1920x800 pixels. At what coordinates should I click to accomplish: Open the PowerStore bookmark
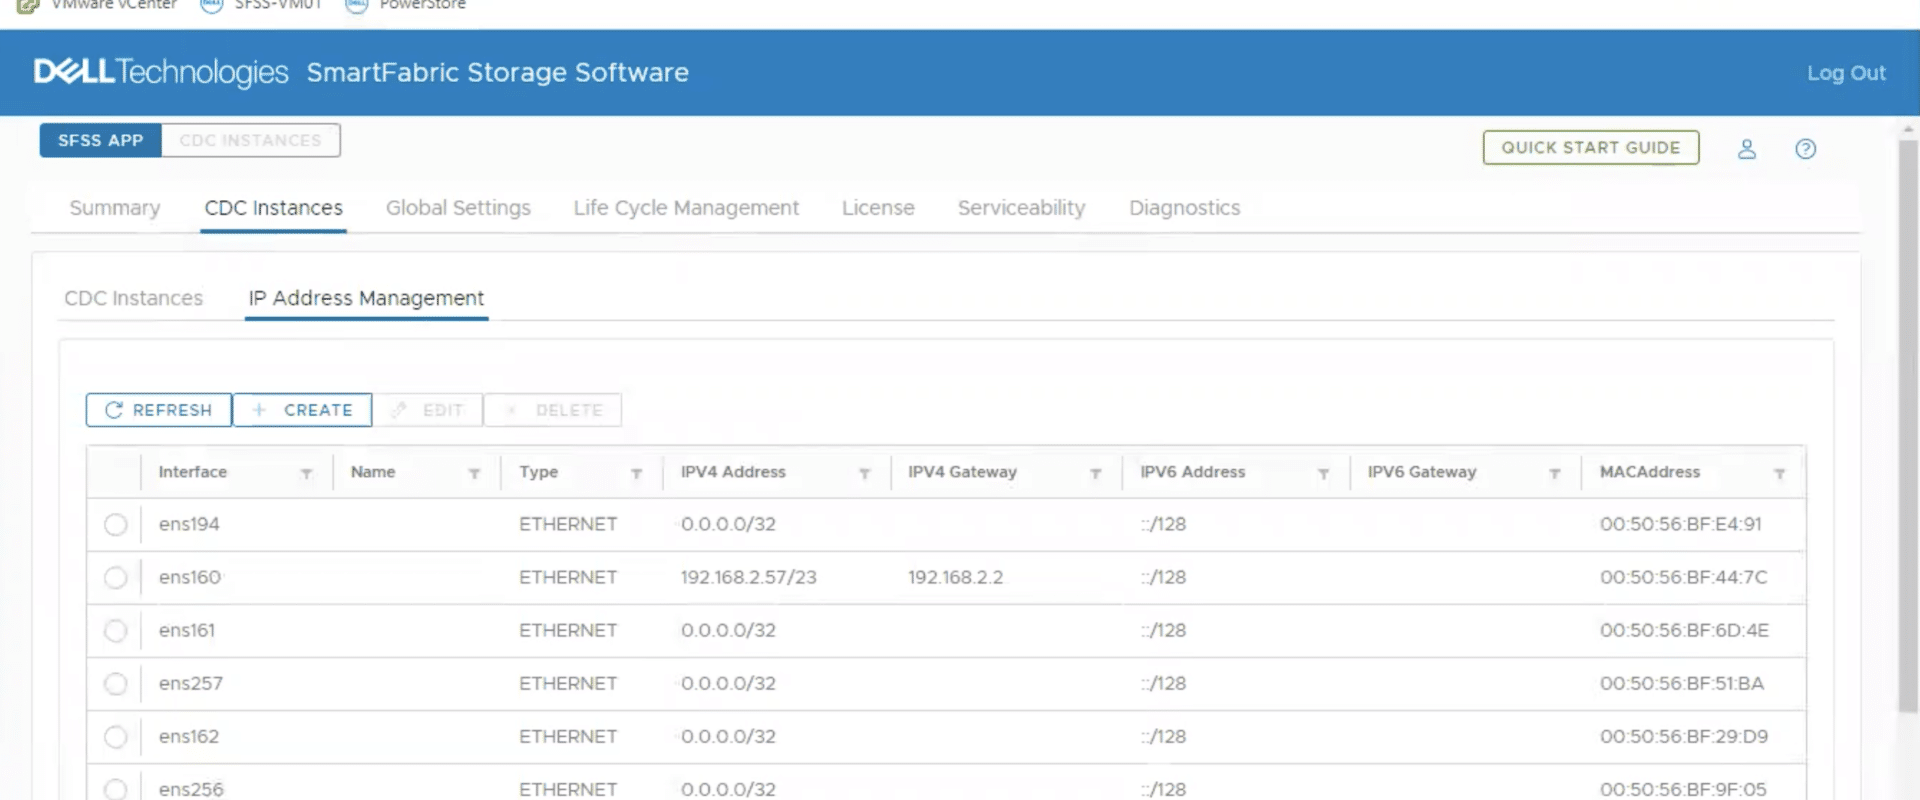(x=406, y=5)
